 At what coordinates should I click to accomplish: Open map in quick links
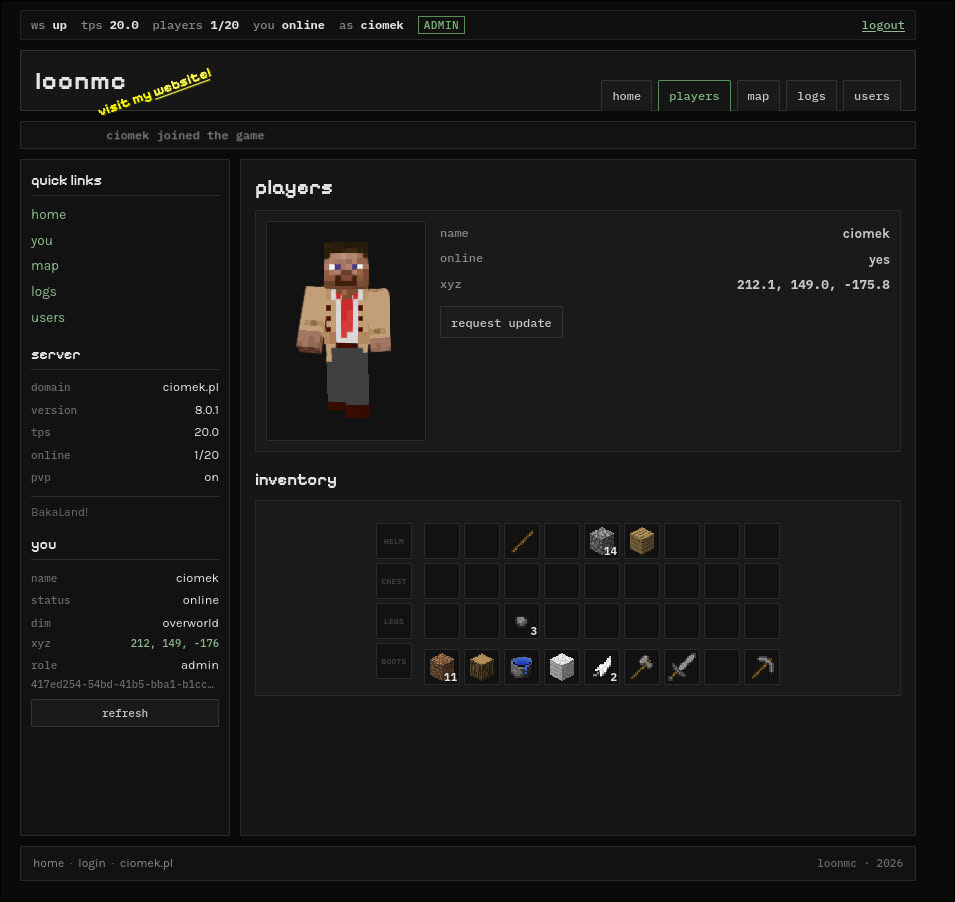(x=45, y=266)
